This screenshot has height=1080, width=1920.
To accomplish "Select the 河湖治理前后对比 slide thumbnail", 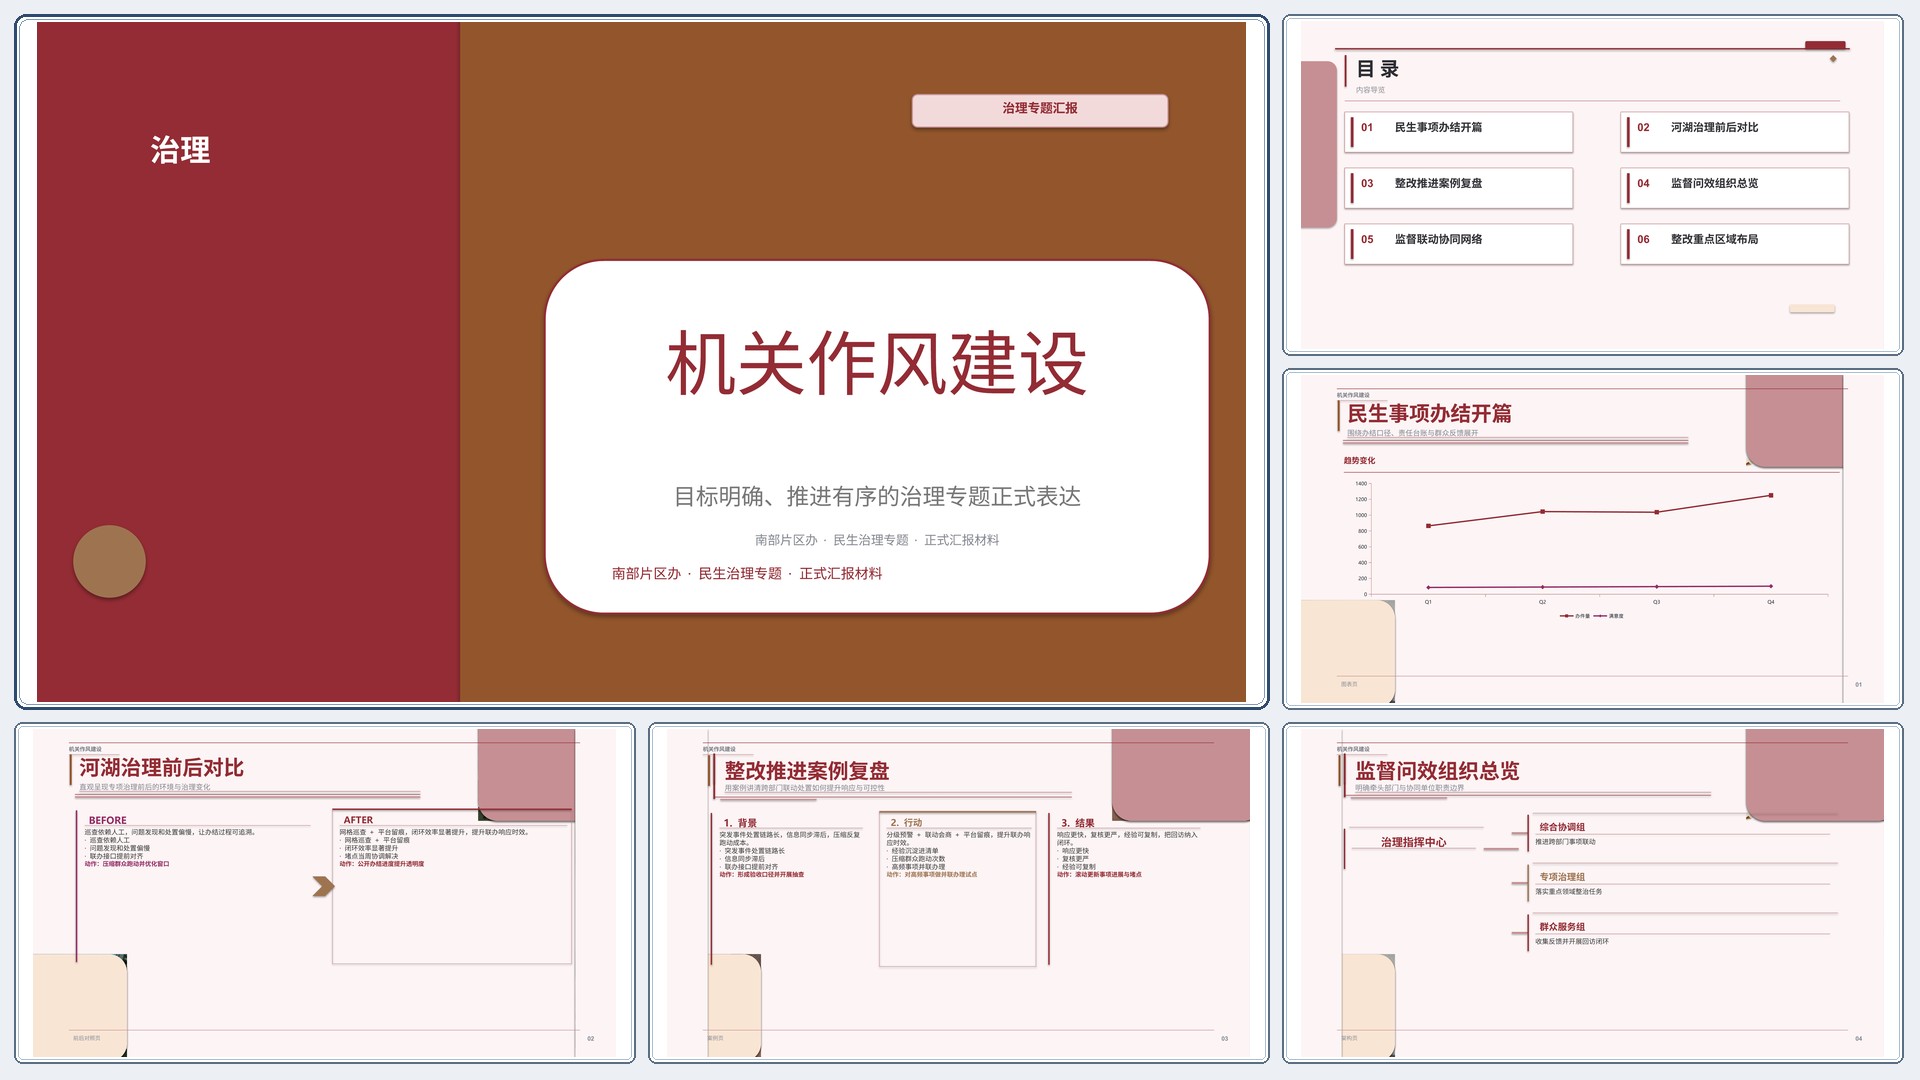I will click(x=325, y=893).
